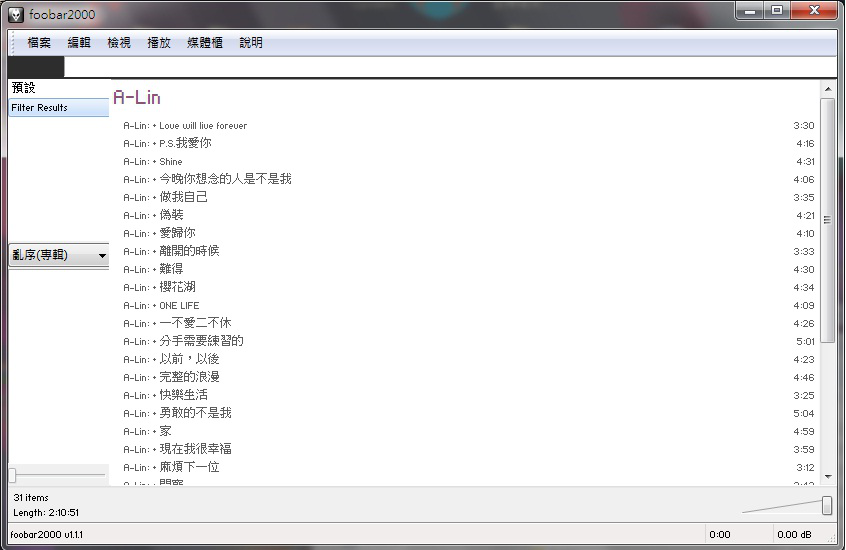The width and height of the screenshot is (846, 550).
Task: Click the volume slider handle
Action: (827, 506)
